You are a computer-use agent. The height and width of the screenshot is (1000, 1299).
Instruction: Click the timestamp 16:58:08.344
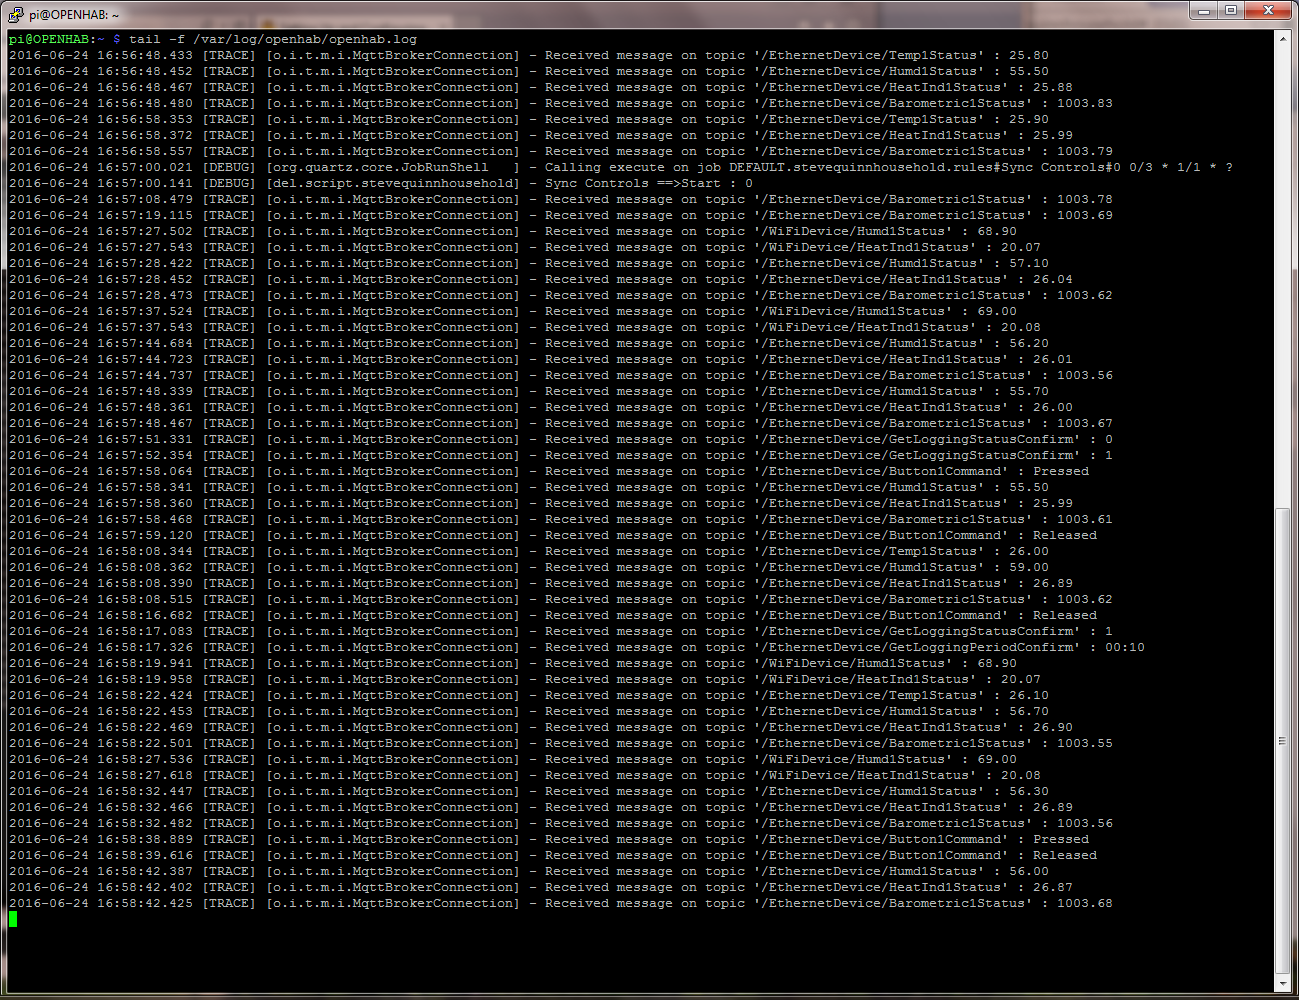click(145, 551)
